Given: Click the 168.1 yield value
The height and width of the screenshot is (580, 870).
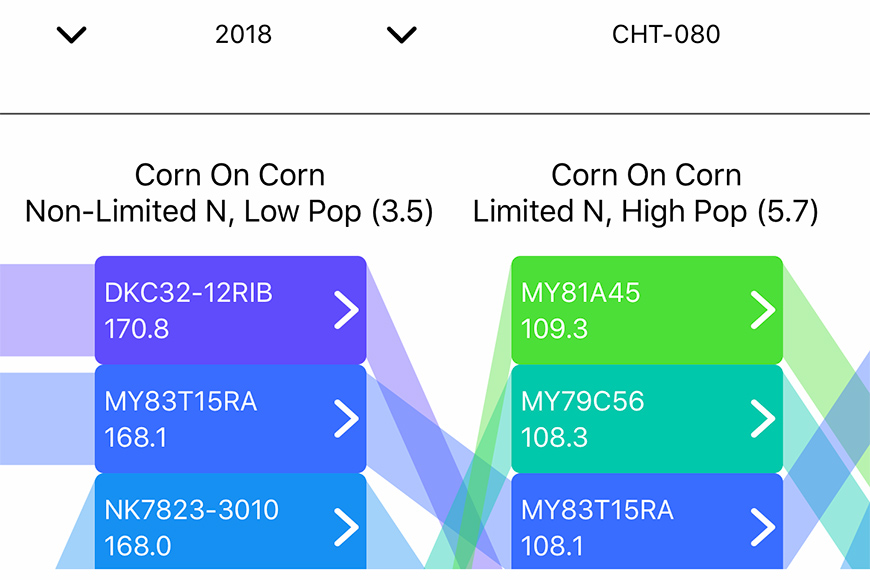Looking at the screenshot, I should [136, 437].
